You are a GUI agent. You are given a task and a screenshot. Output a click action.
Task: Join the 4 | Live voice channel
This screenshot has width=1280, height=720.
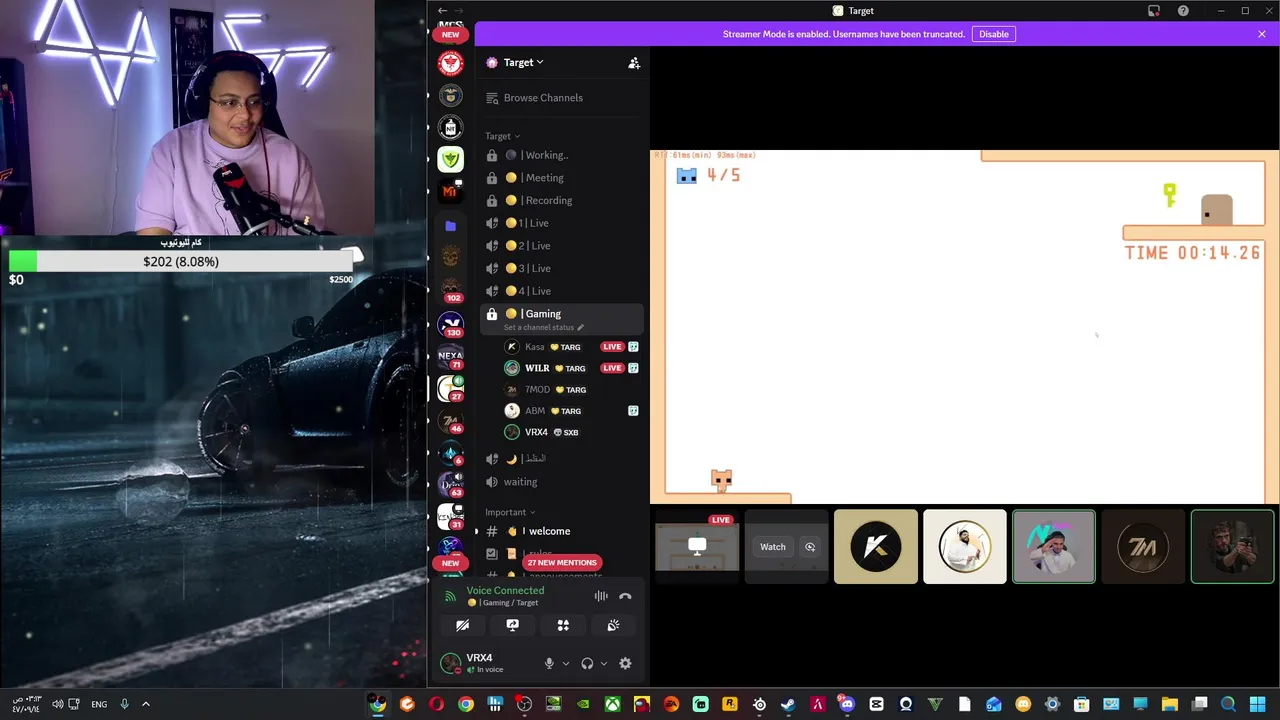pos(562,291)
